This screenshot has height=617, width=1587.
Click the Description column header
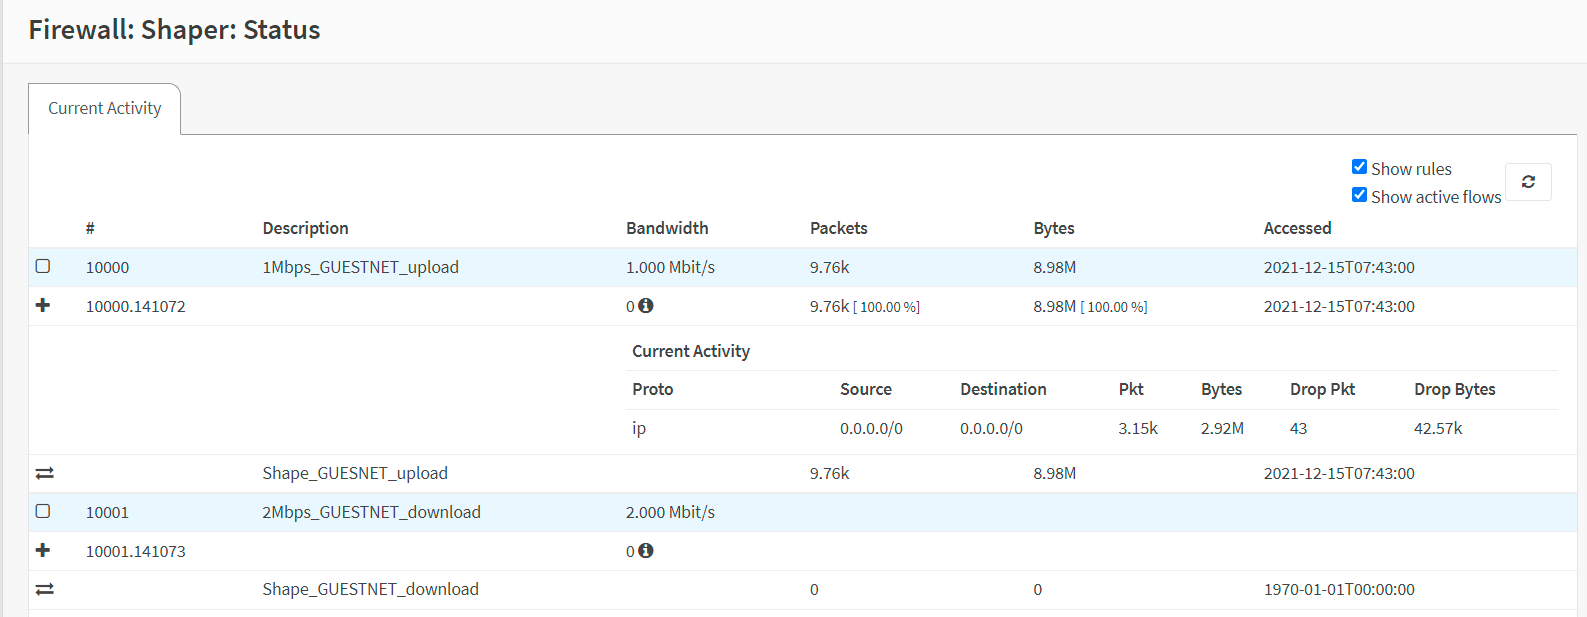pyautogui.click(x=305, y=228)
